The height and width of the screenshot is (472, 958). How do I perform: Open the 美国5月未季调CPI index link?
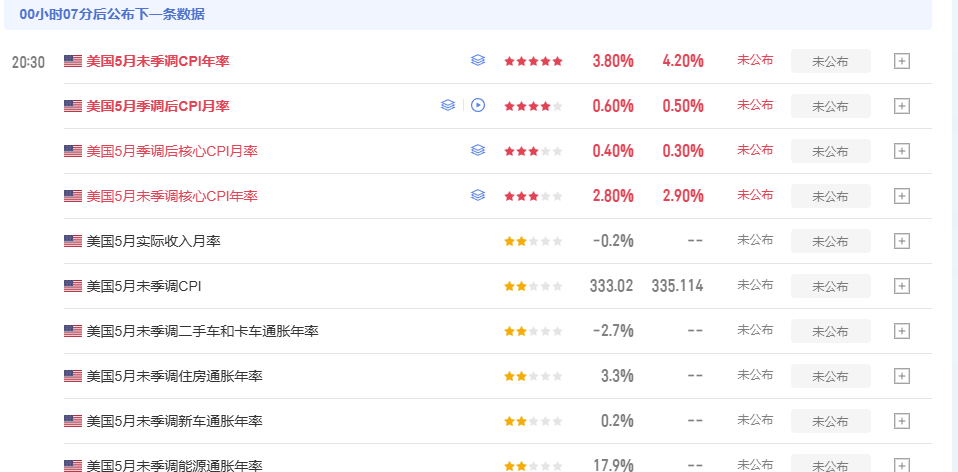click(144, 286)
